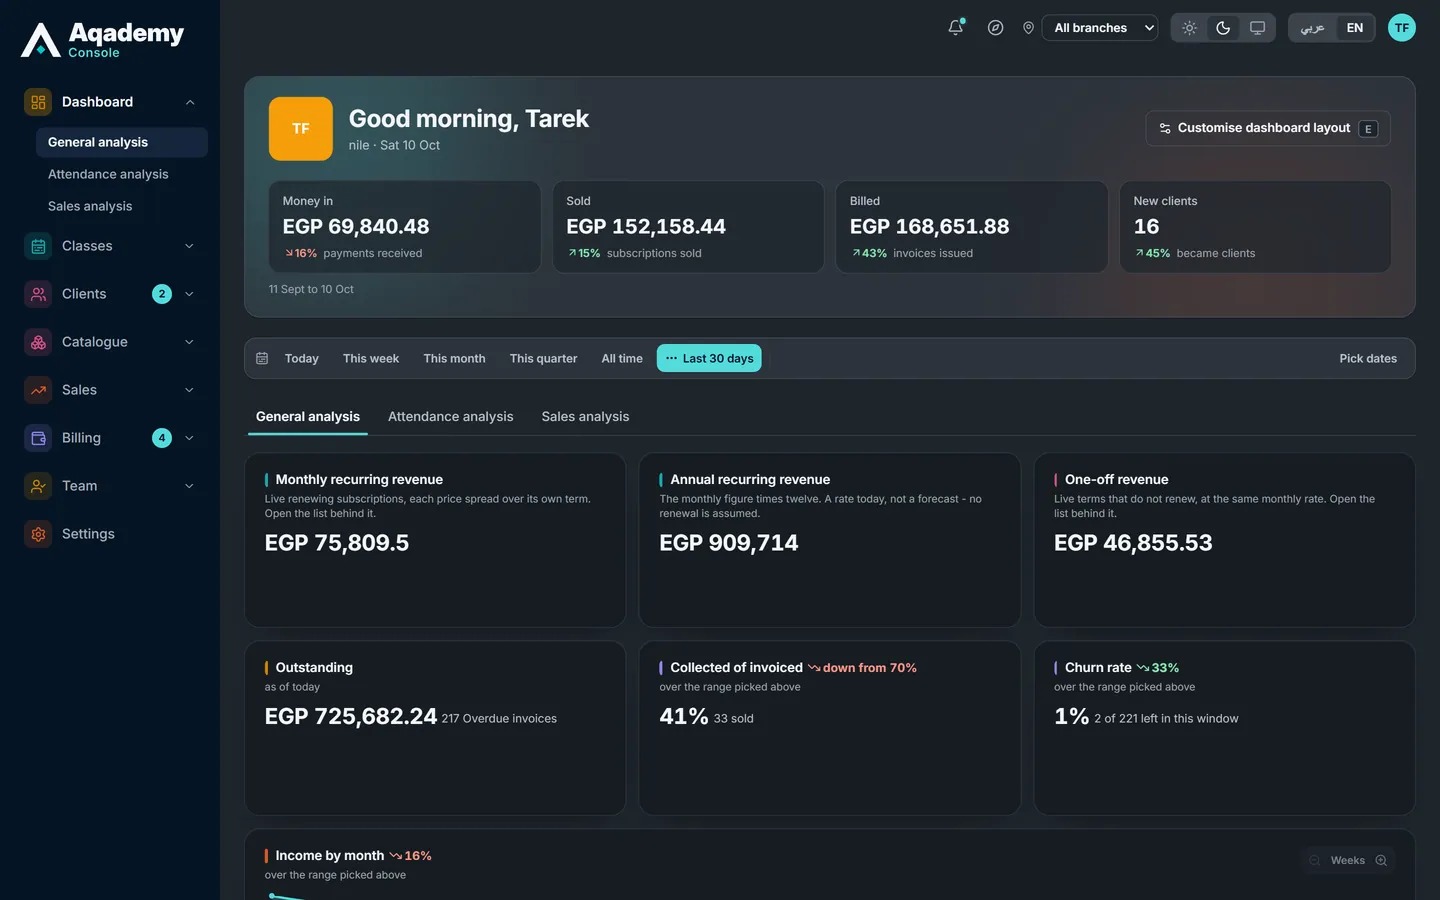Image resolution: width=1440 pixels, height=900 pixels.
Task: Expand the Sales section chevron
Action: click(x=189, y=390)
